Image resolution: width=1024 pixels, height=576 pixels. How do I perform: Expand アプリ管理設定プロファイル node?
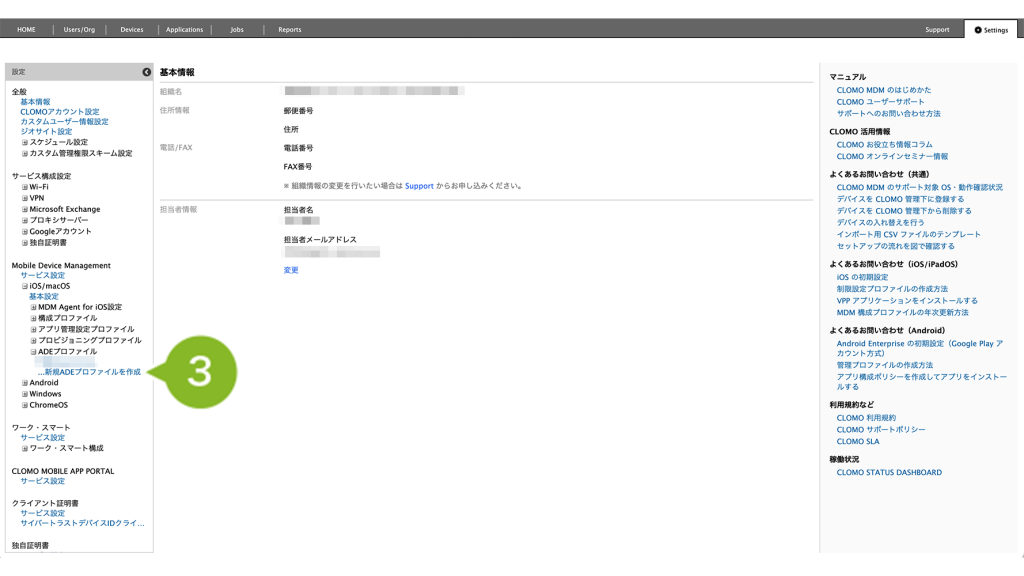pyautogui.click(x=33, y=329)
